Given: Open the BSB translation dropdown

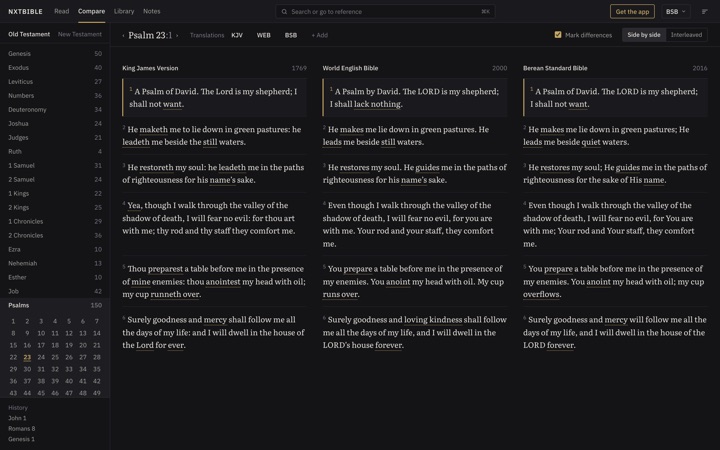Looking at the screenshot, I should 675,11.
